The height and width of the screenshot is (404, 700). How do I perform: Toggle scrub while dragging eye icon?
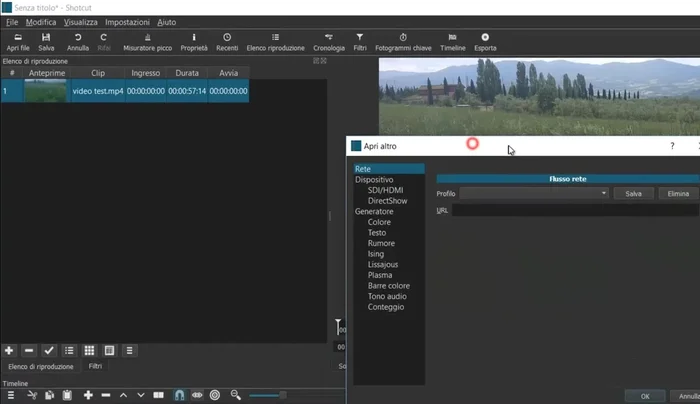point(197,396)
